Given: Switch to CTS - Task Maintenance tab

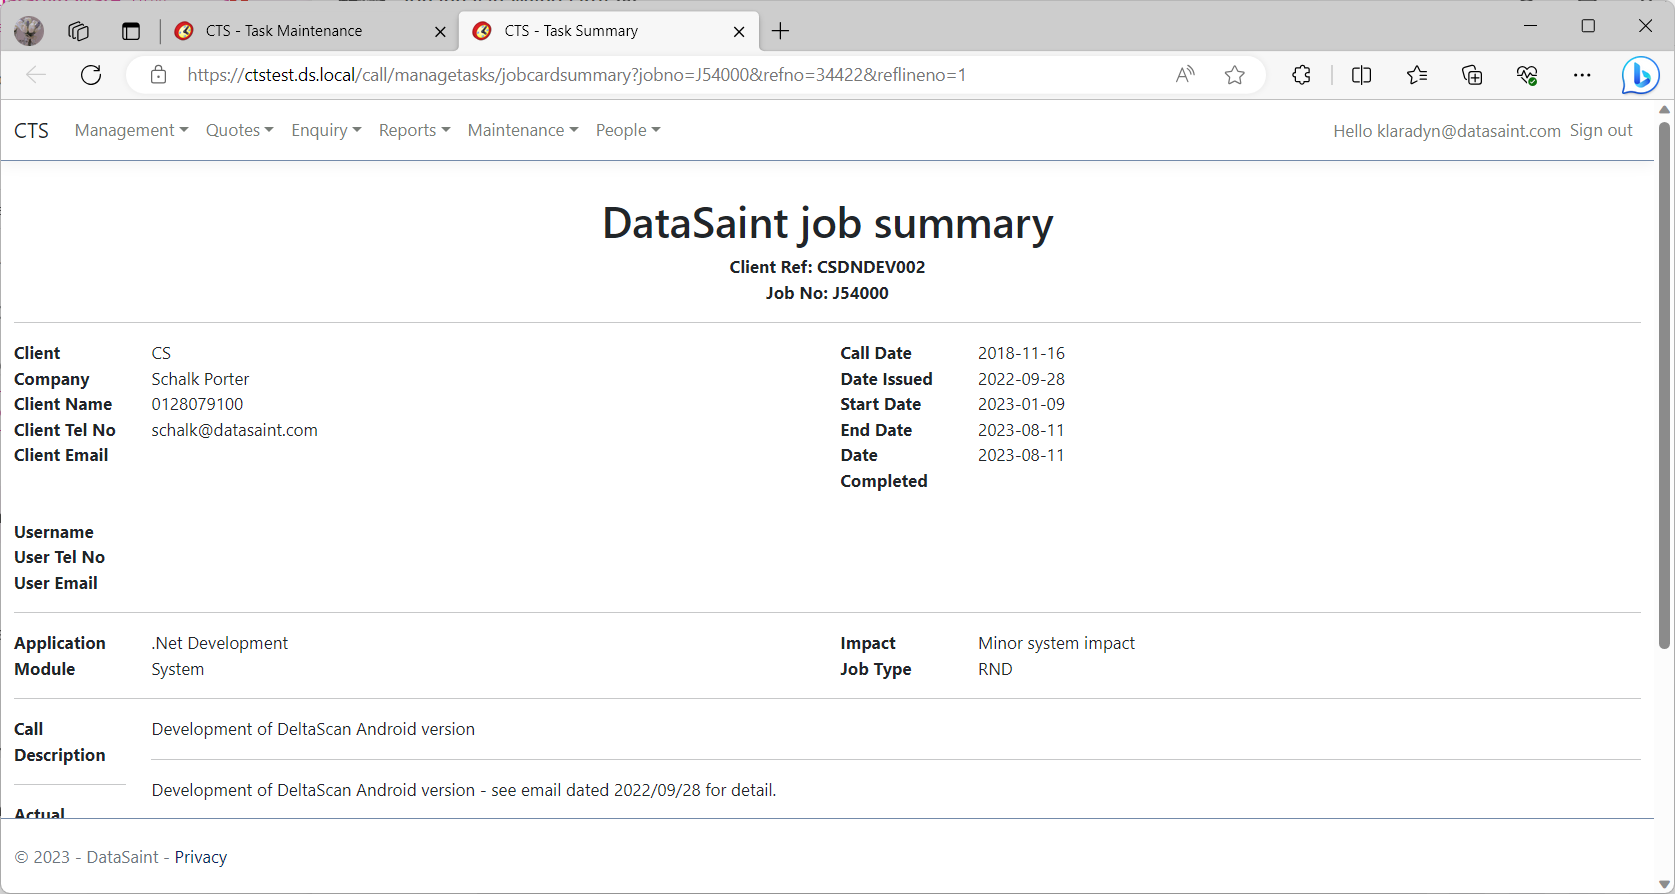Looking at the screenshot, I should click(308, 31).
